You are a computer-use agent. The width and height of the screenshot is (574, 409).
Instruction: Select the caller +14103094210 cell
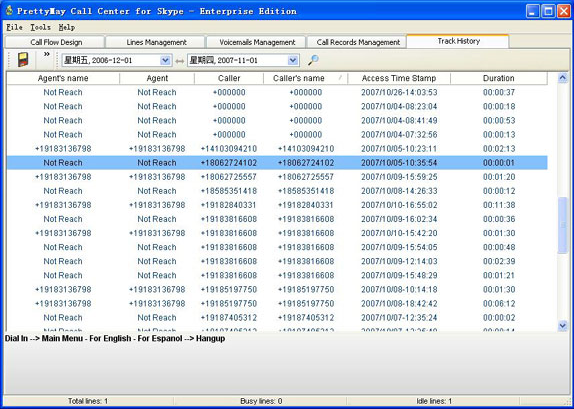tap(229, 149)
